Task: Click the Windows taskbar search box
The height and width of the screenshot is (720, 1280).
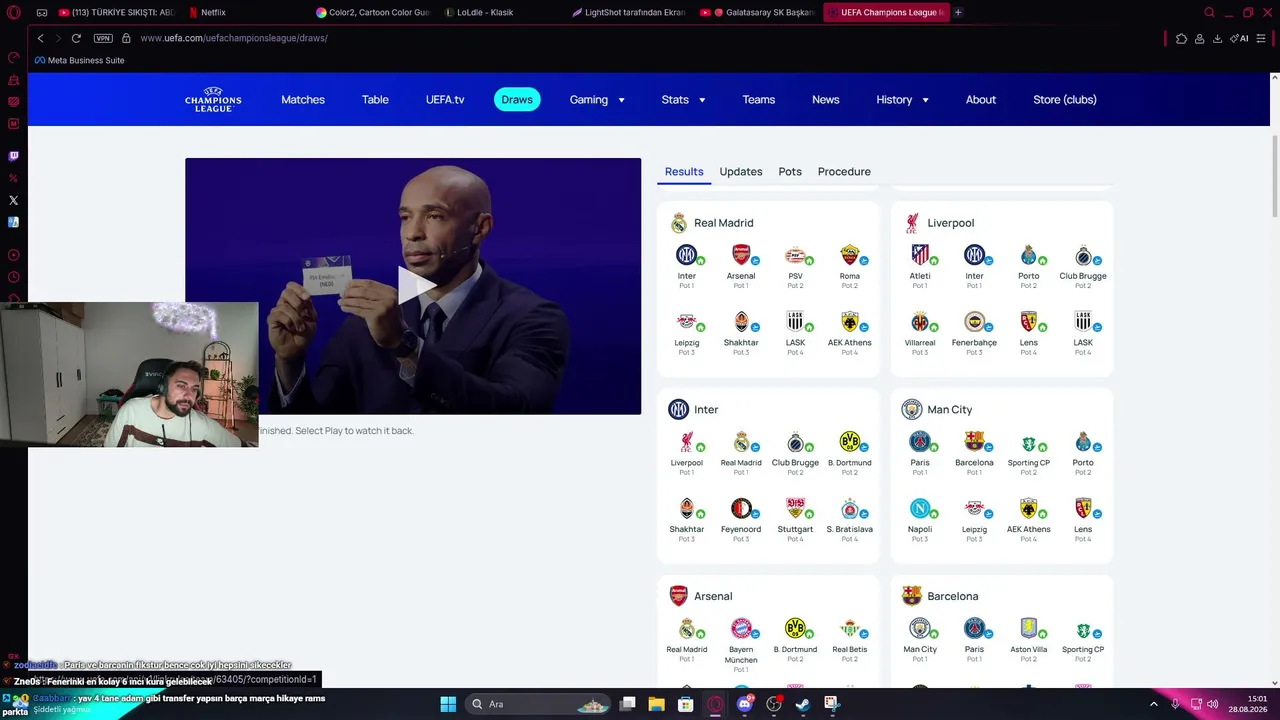Action: (x=540, y=704)
